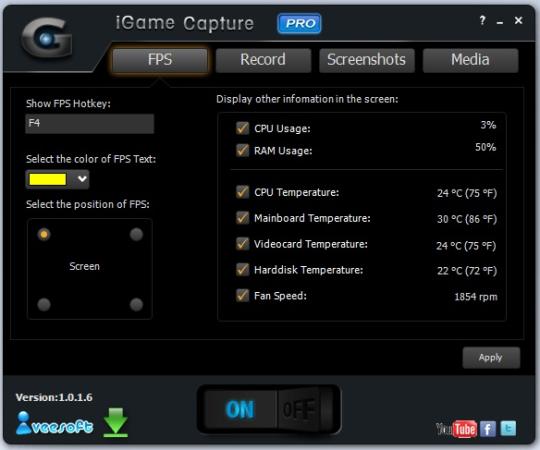Click the Apply button

click(491, 358)
